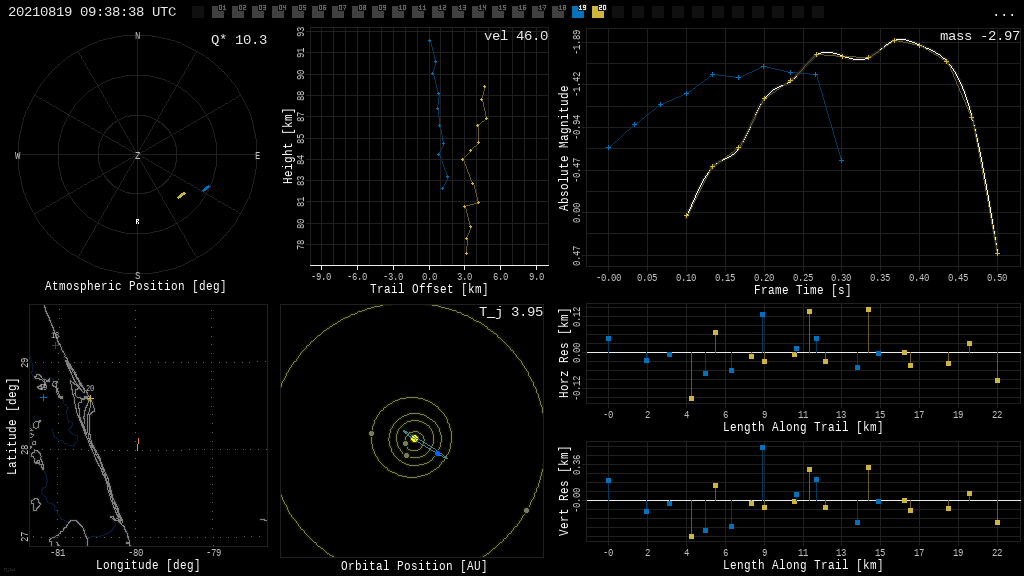Viewport: 1024px width, 576px height.
Task: Click the timestamp 20210819 09:38:38 UTC
Action: click(92, 12)
